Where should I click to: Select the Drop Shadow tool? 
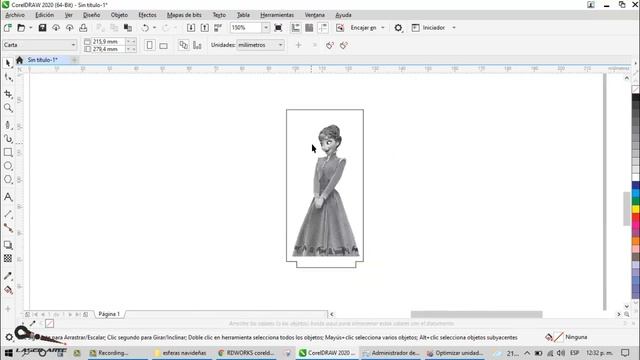click(x=8, y=245)
